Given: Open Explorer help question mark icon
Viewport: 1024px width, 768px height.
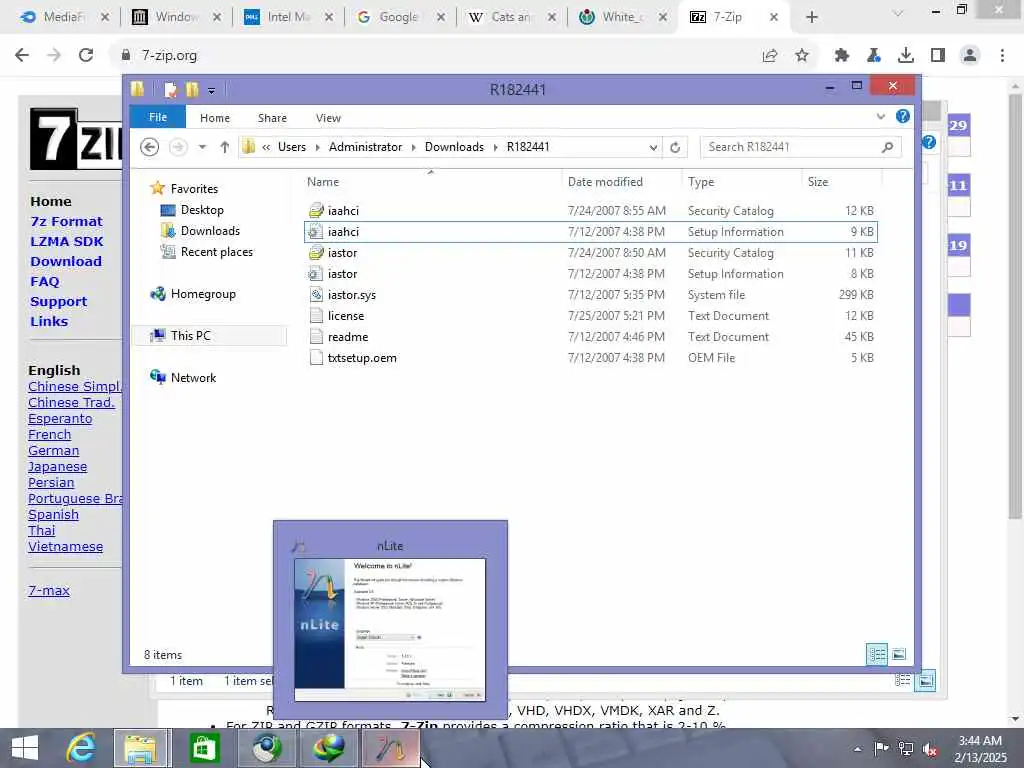Looking at the screenshot, I should coord(903,116).
